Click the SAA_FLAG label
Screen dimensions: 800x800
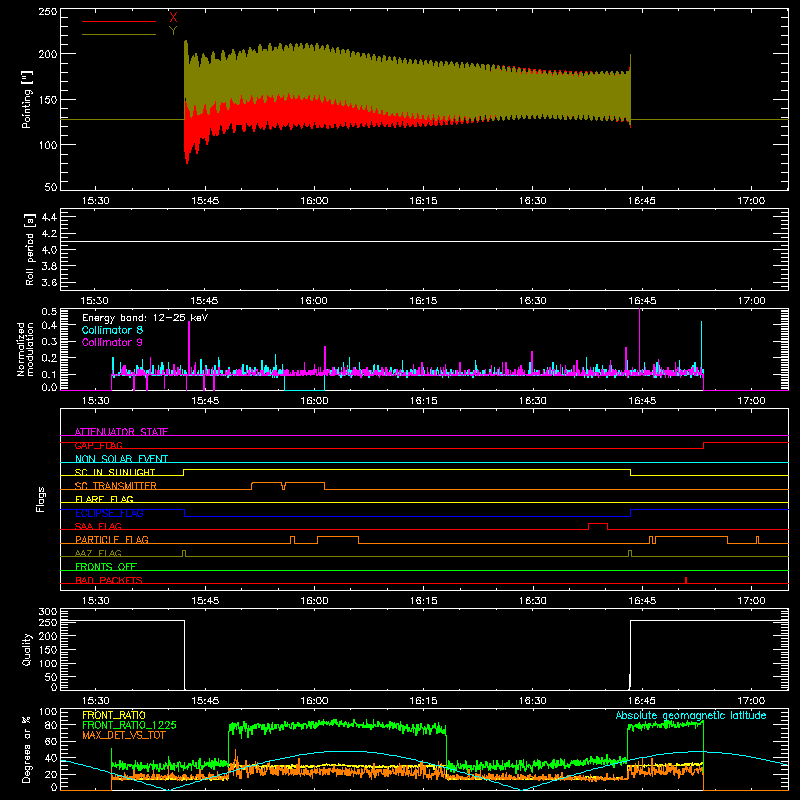click(98, 526)
